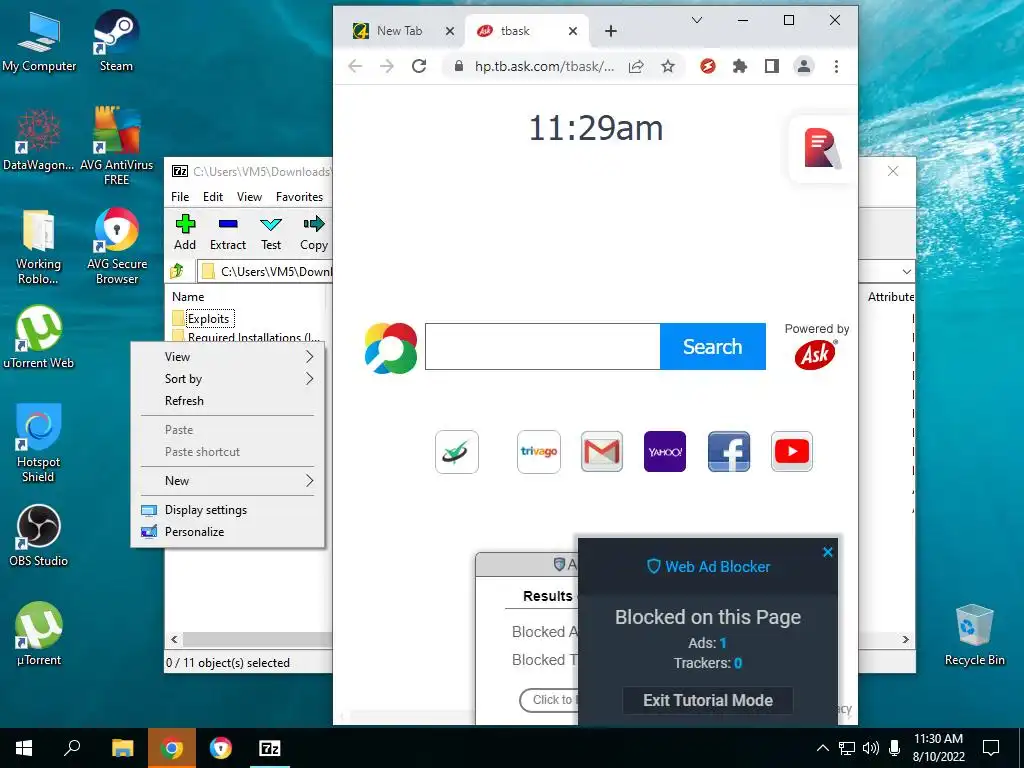
Task: Open 7-Zip File menu
Action: pos(180,197)
